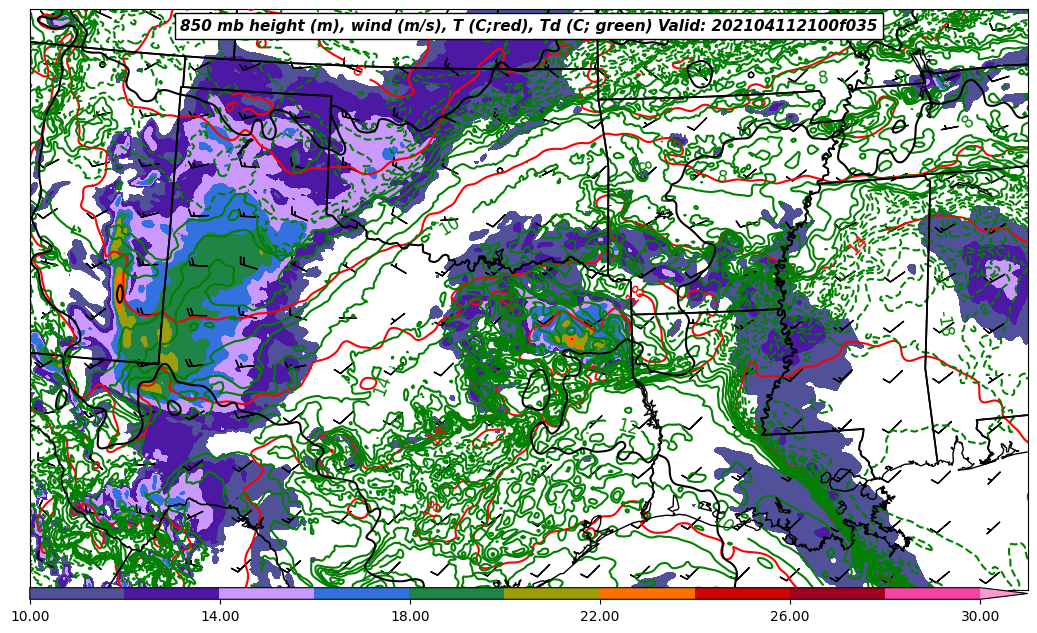Select the blue 16–18 colorbar segment
This screenshot has height=633, width=1037.
click(362, 593)
